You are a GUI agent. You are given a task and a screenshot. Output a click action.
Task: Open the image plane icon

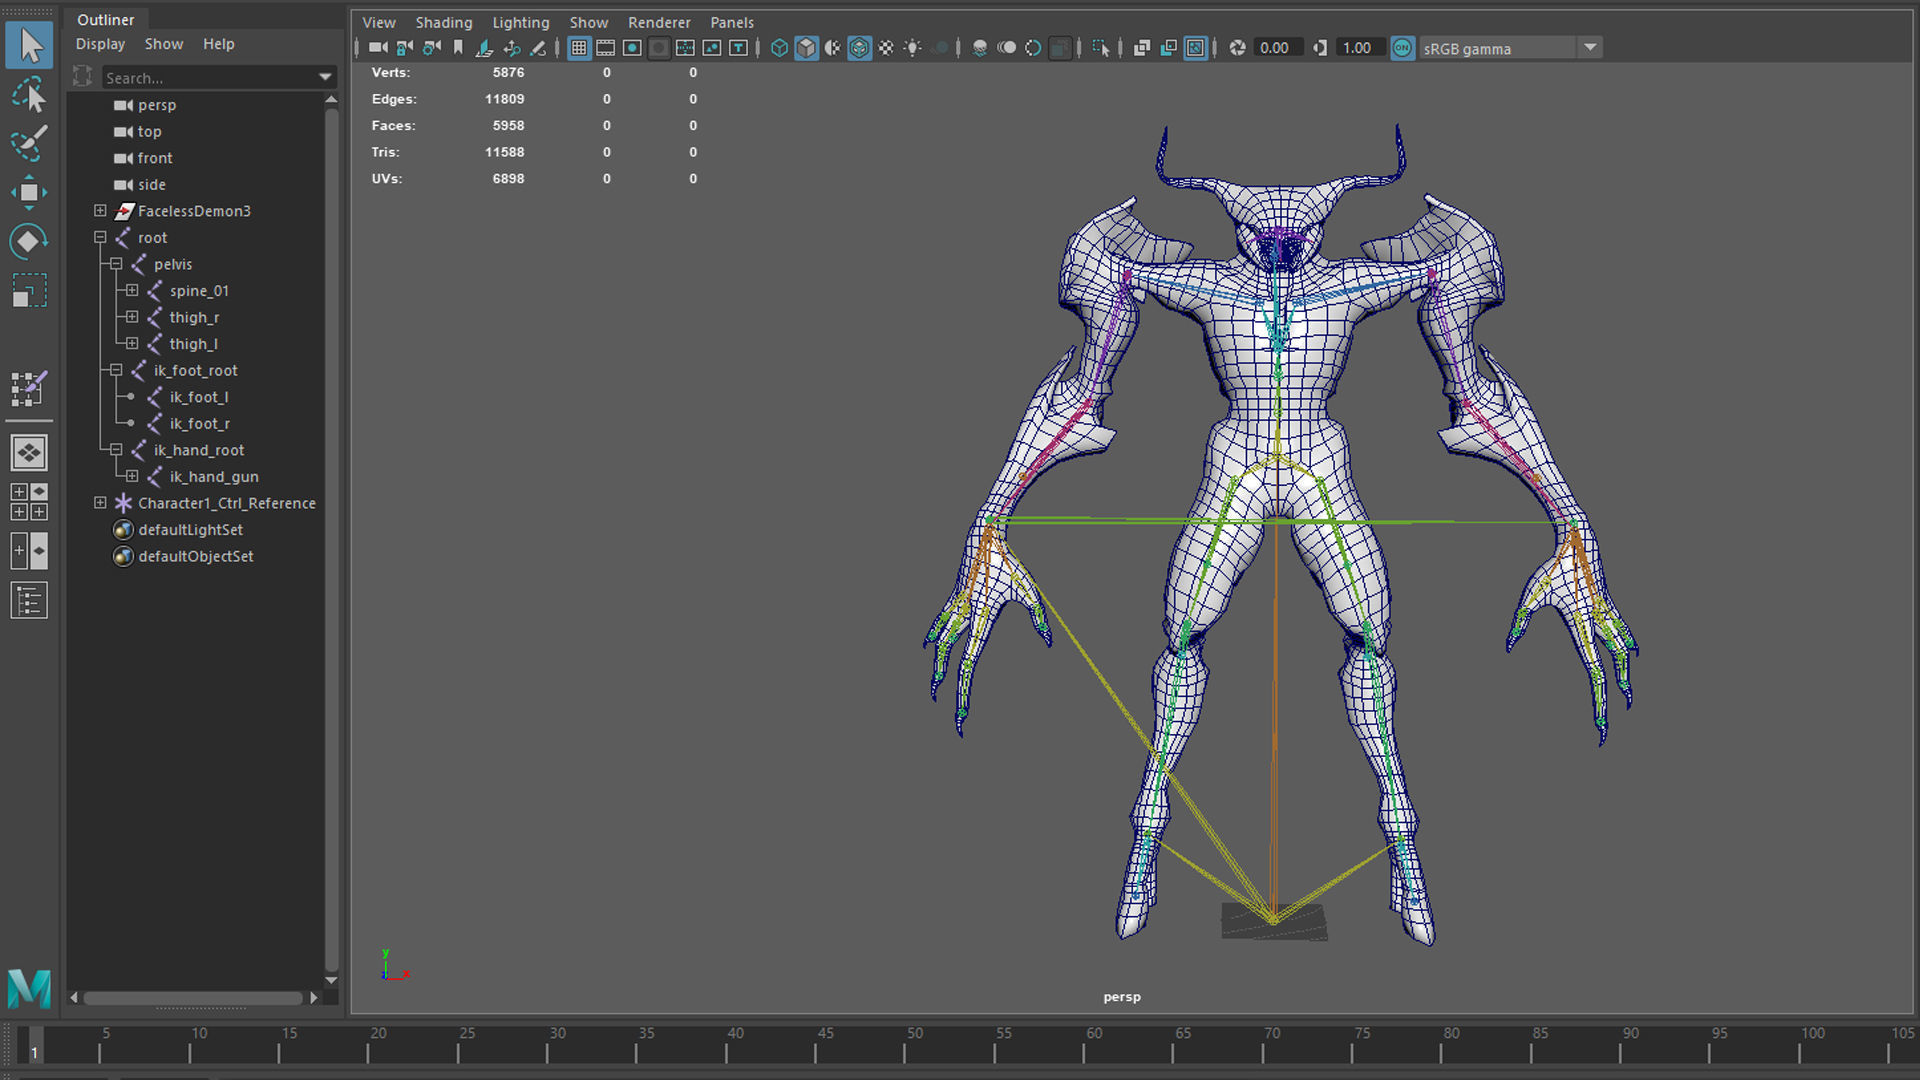point(484,48)
